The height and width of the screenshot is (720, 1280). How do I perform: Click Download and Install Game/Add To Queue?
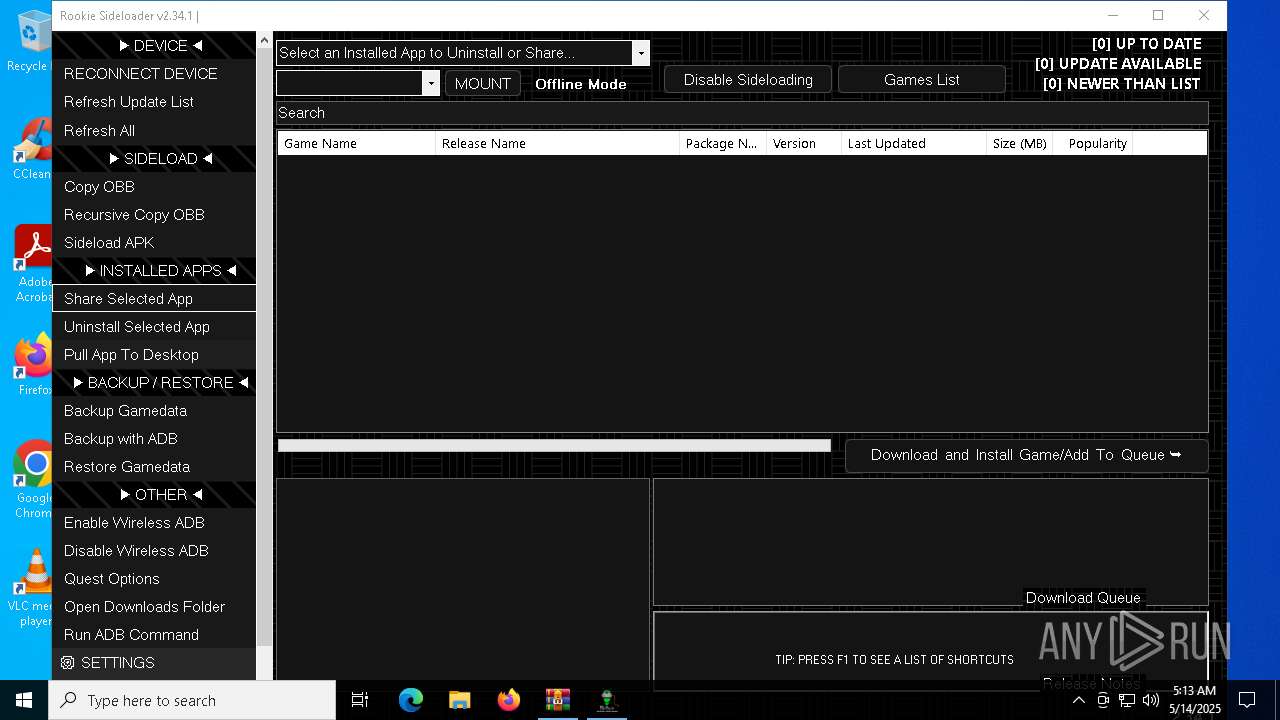click(1026, 455)
